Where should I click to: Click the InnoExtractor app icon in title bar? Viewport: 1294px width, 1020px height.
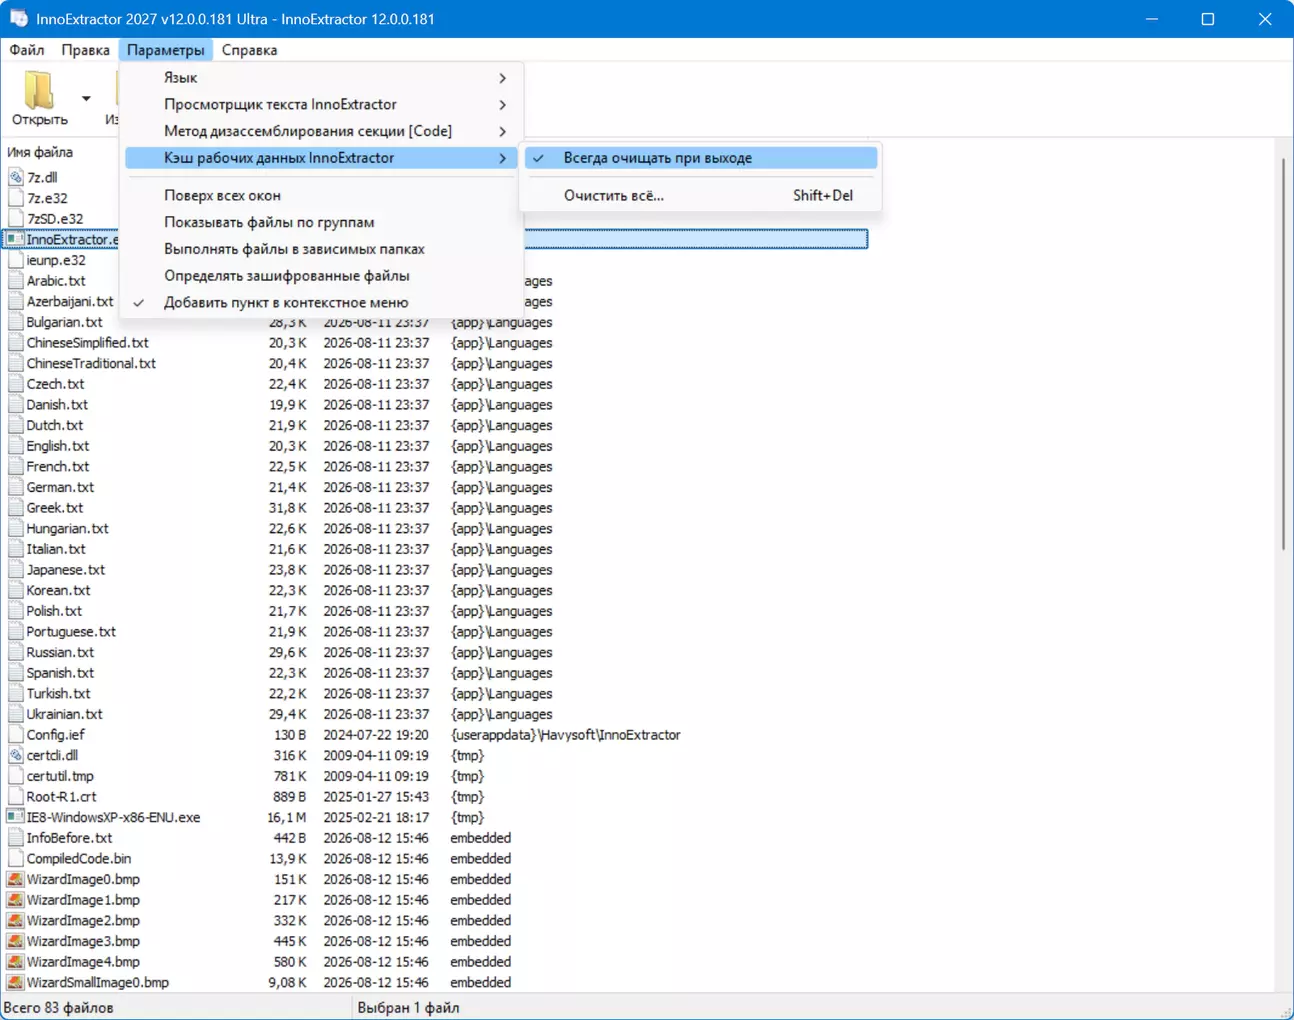pyautogui.click(x=19, y=19)
